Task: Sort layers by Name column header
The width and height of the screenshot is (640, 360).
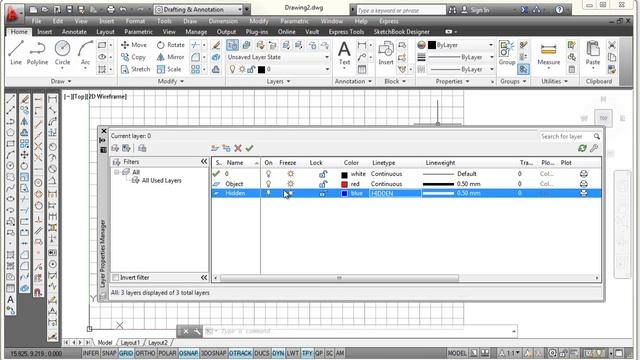Action: click(235, 162)
